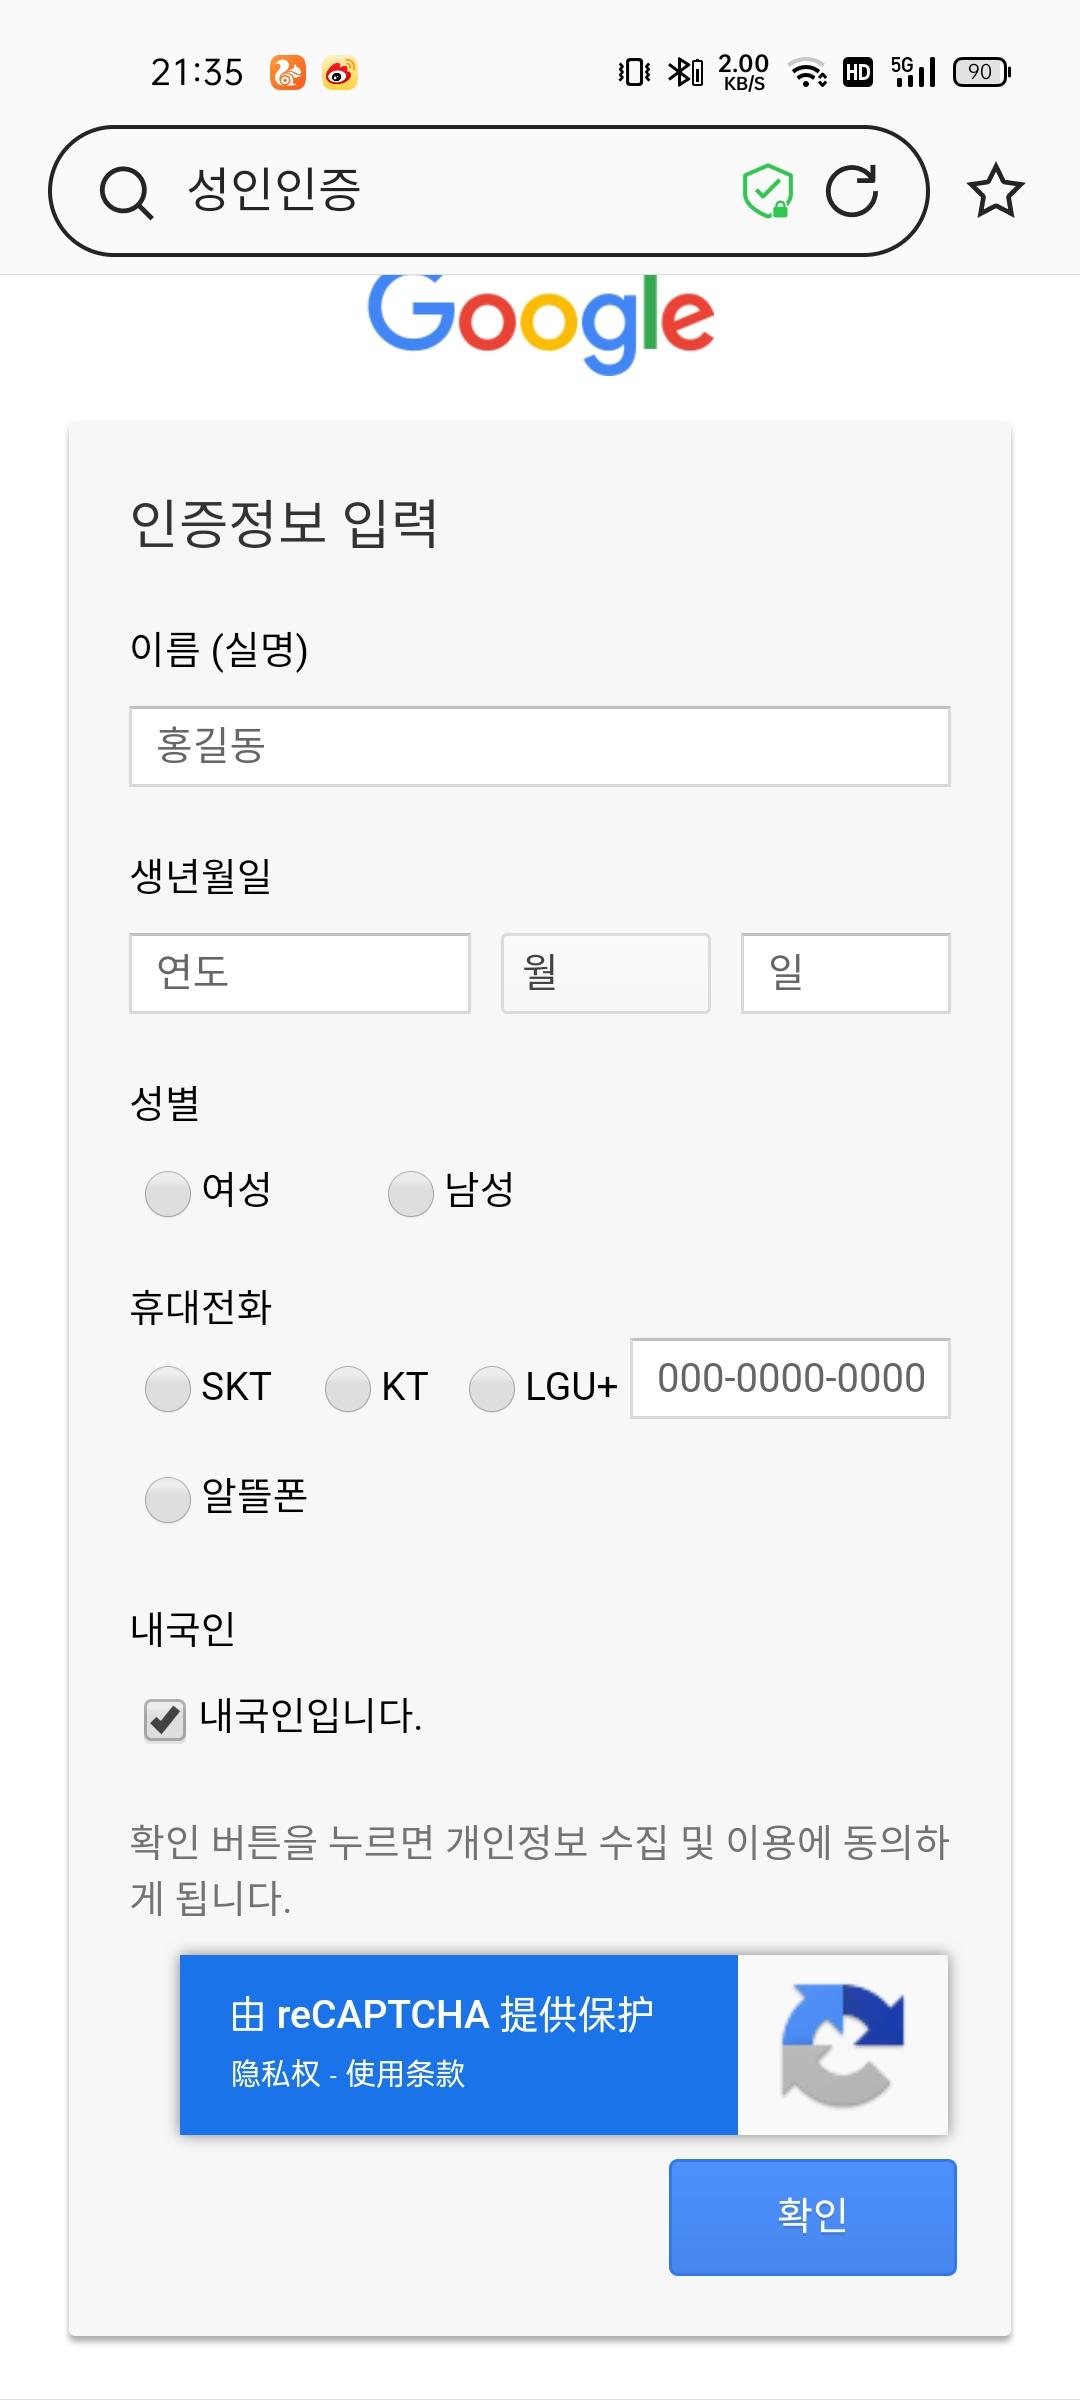
Task: Tap the UC Browser notification icon
Action: 288,73
